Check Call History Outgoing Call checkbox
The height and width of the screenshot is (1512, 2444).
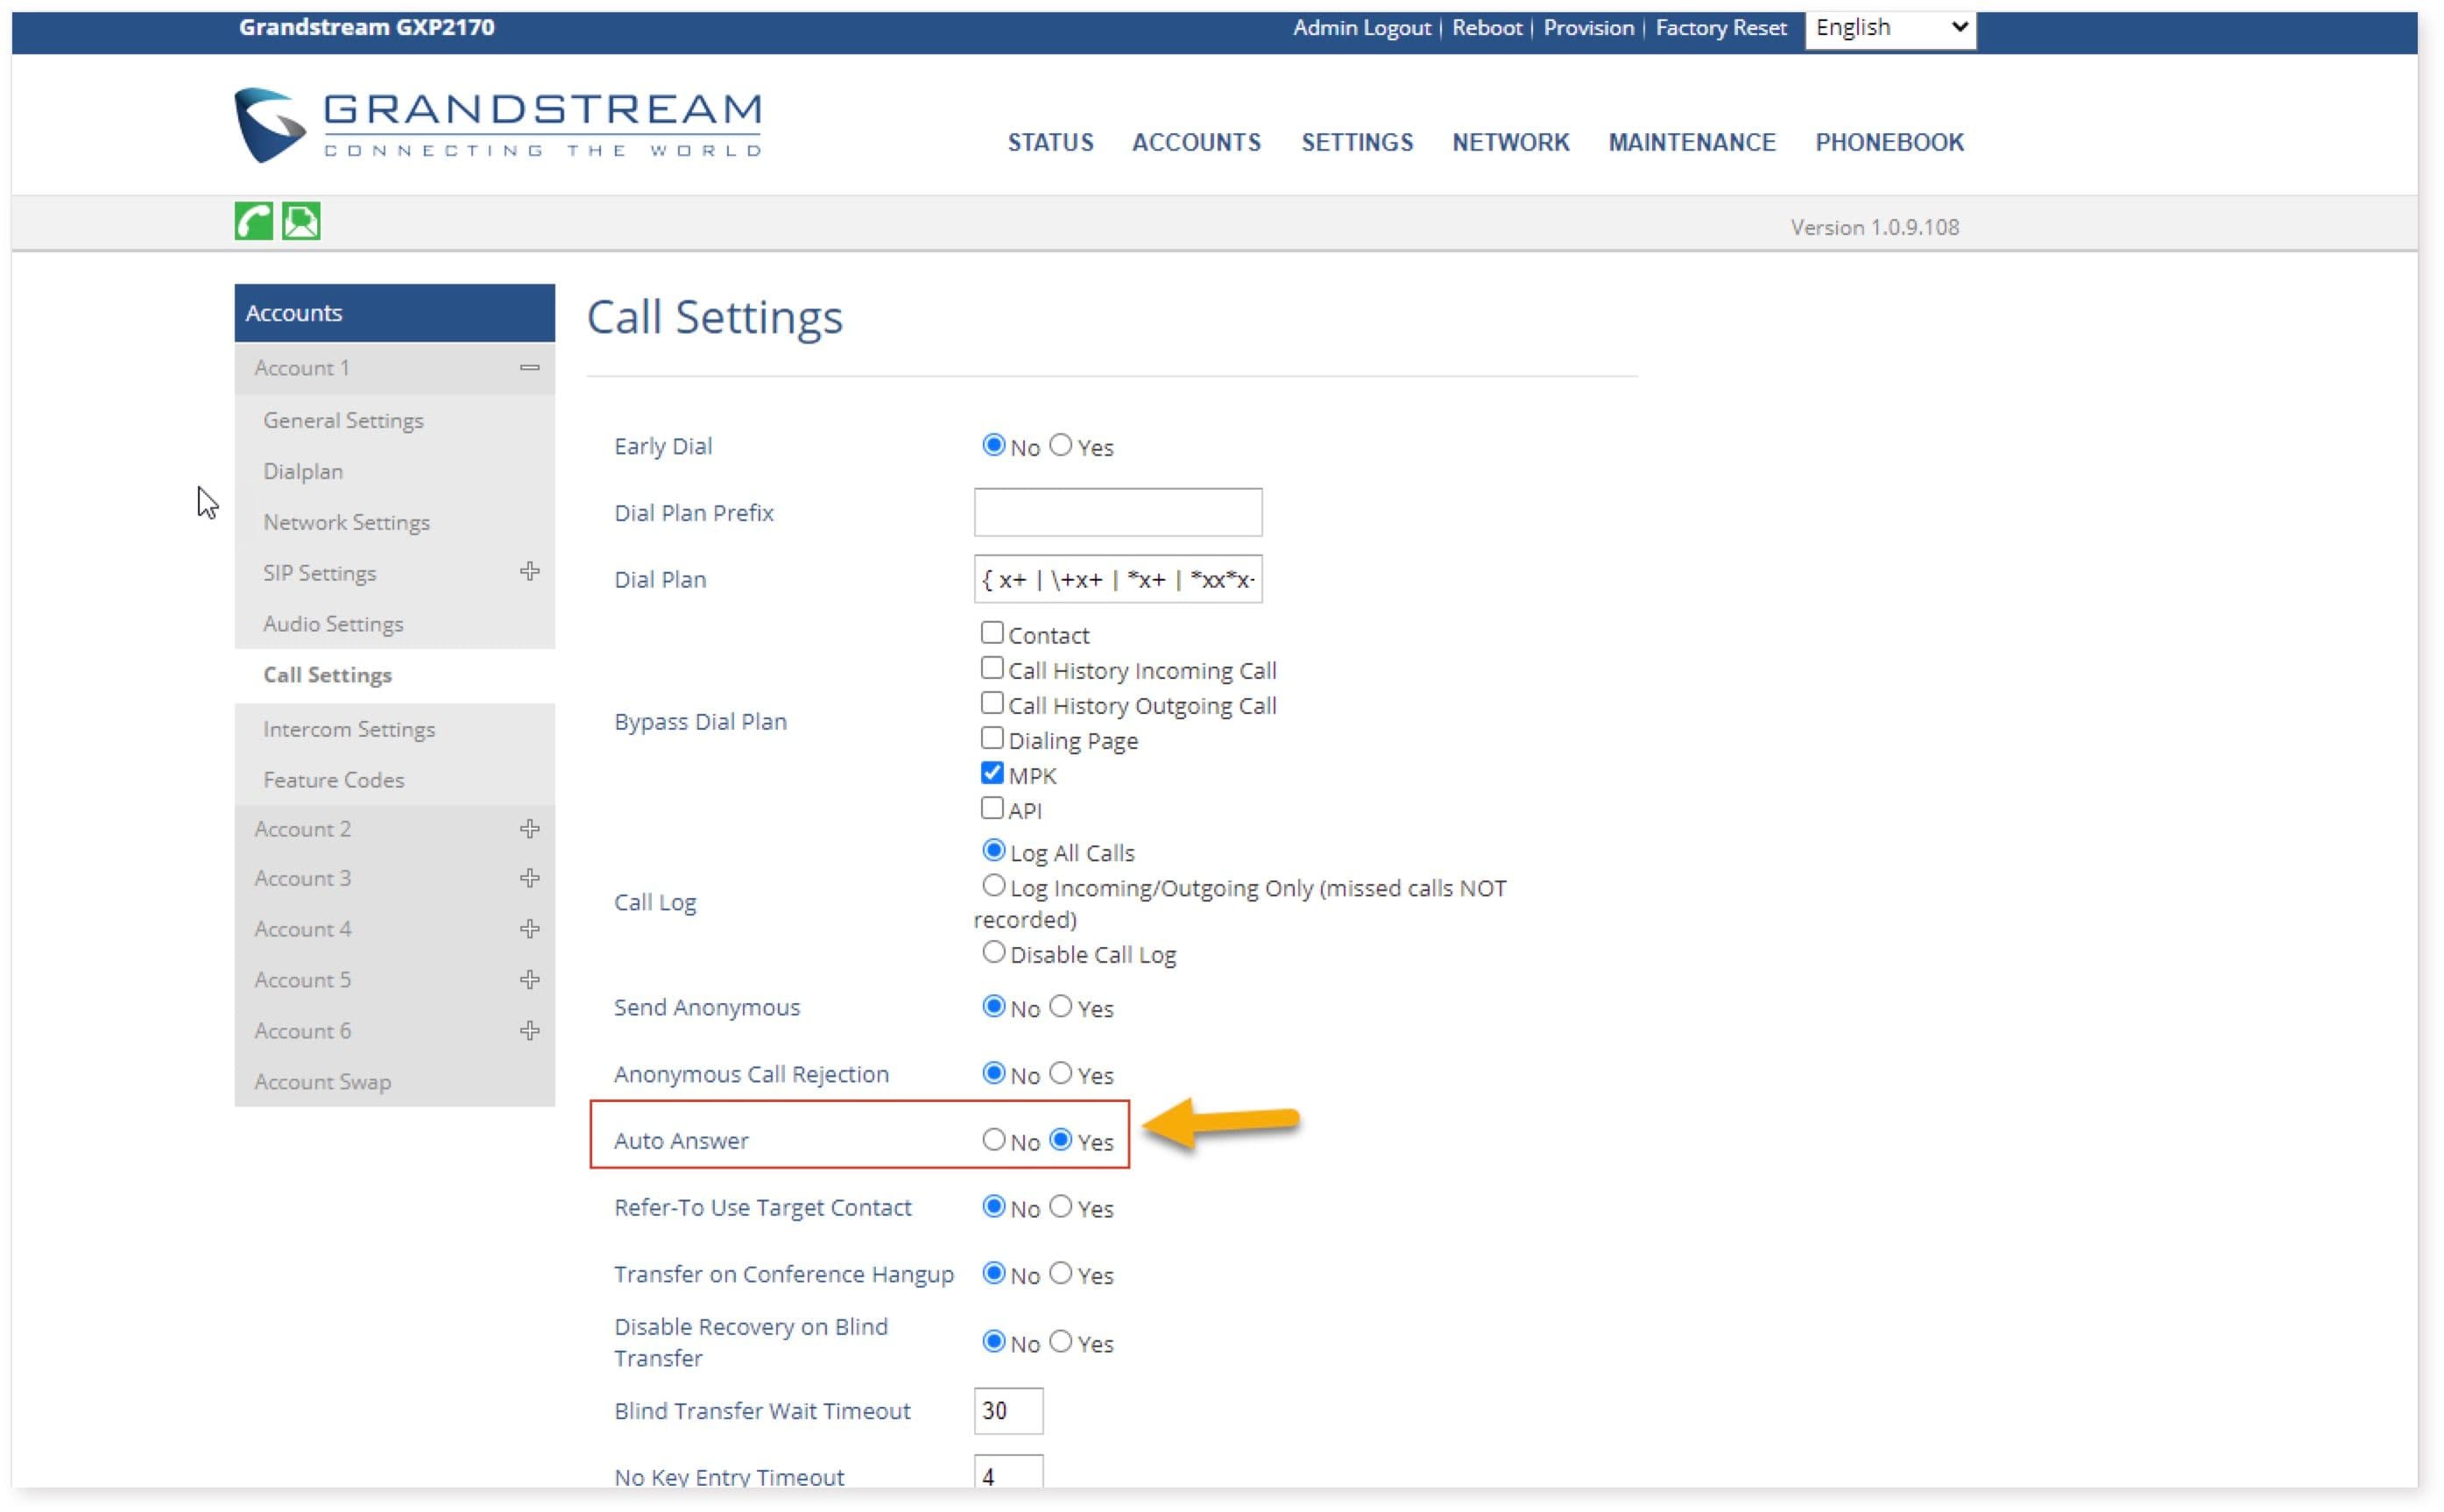[991, 703]
